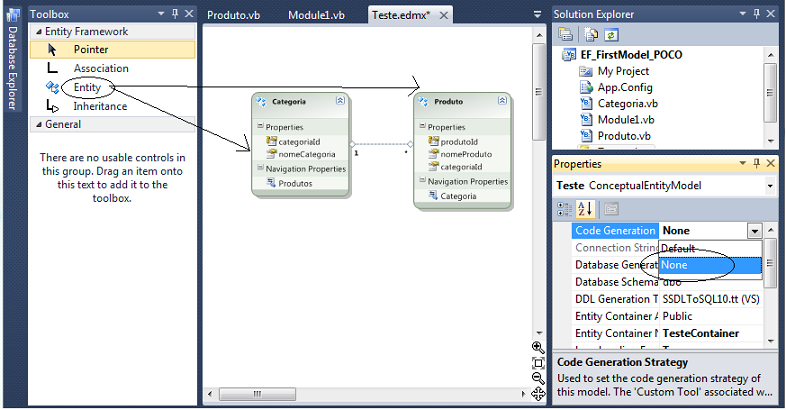Image resolution: width=786 pixels, height=410 pixels.
Task: Toggle auto-hide pin on Solution Explorer
Action: tap(756, 14)
